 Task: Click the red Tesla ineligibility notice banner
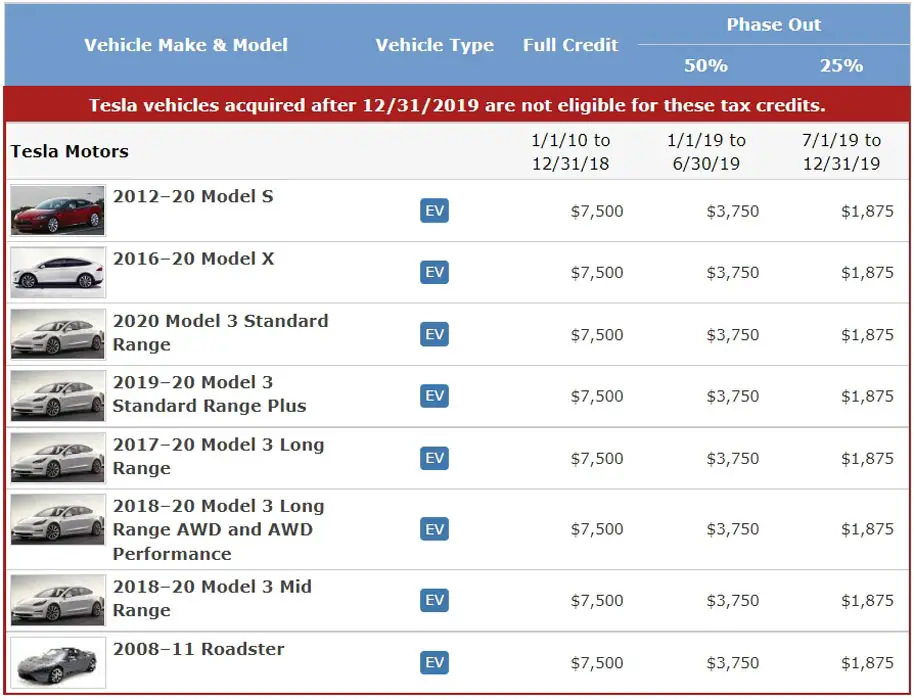[x=457, y=105]
